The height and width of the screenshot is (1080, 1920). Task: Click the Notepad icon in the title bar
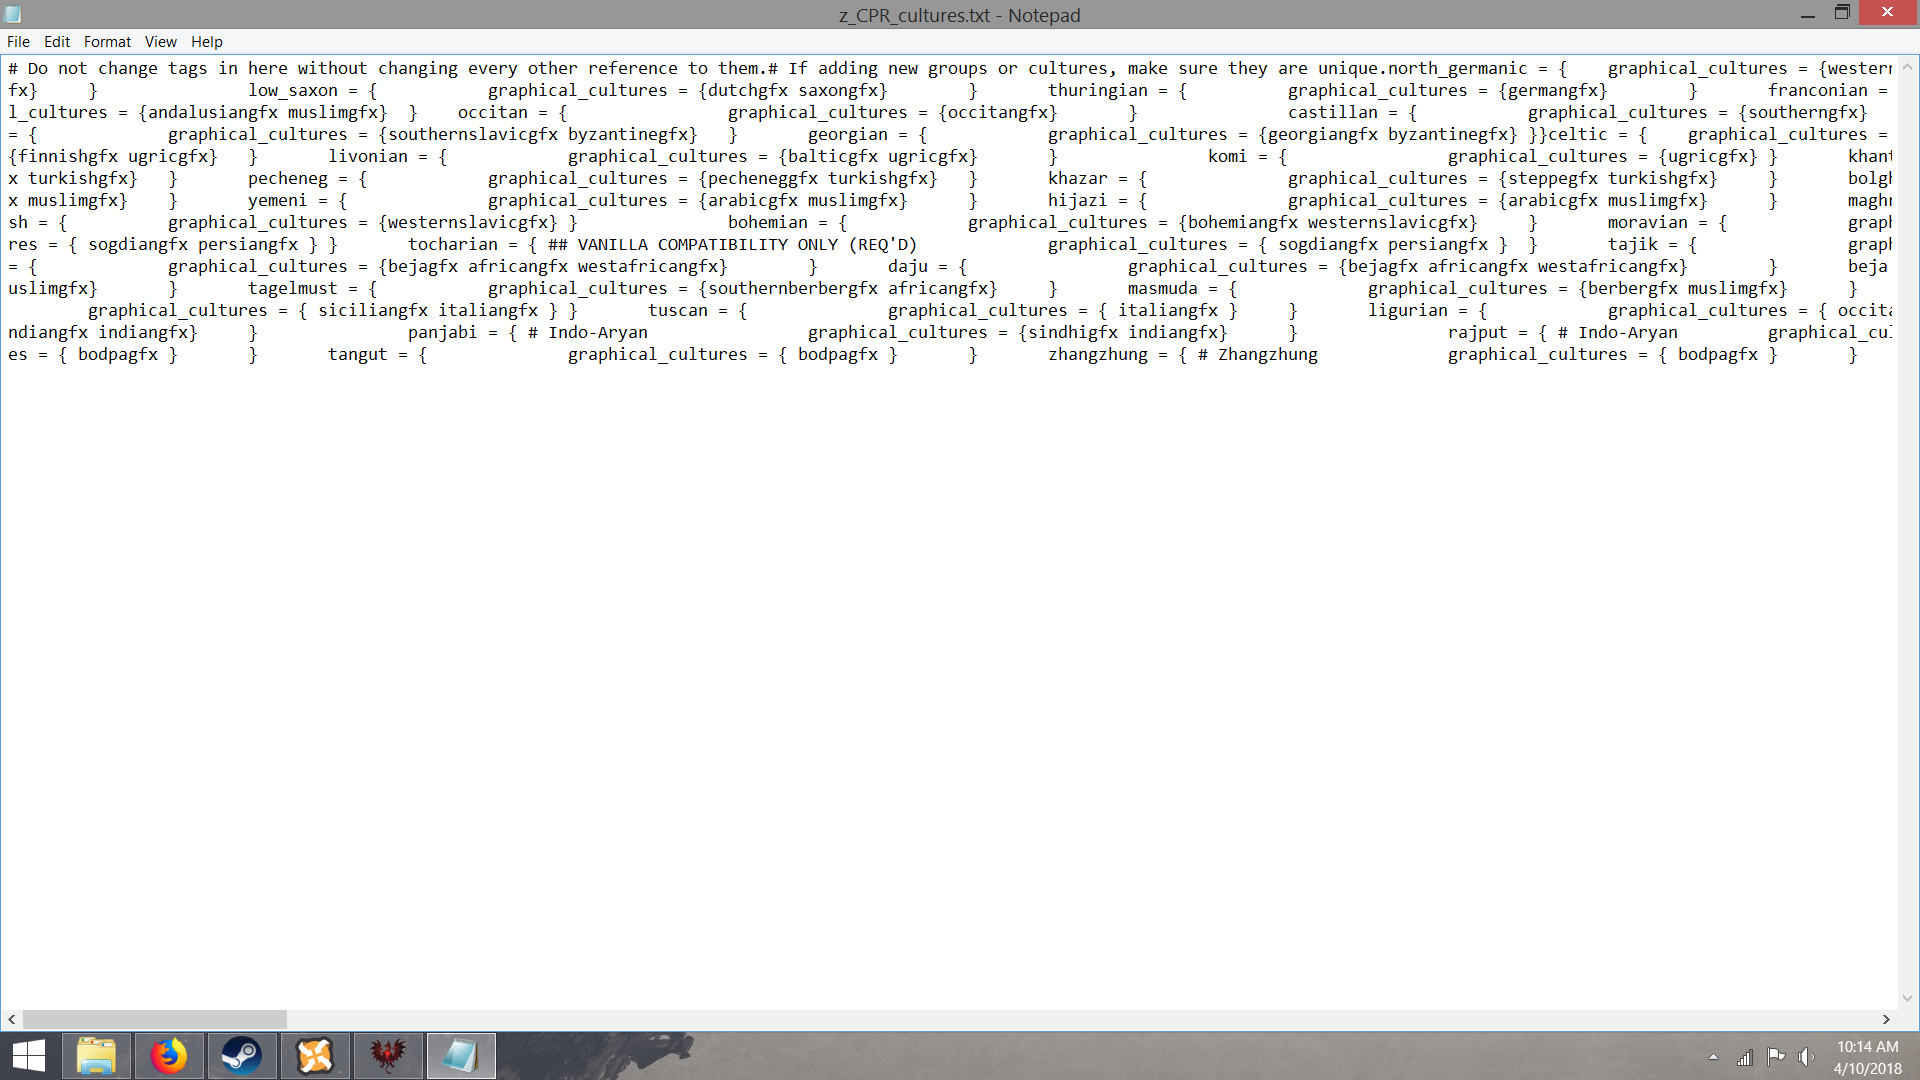click(x=13, y=14)
